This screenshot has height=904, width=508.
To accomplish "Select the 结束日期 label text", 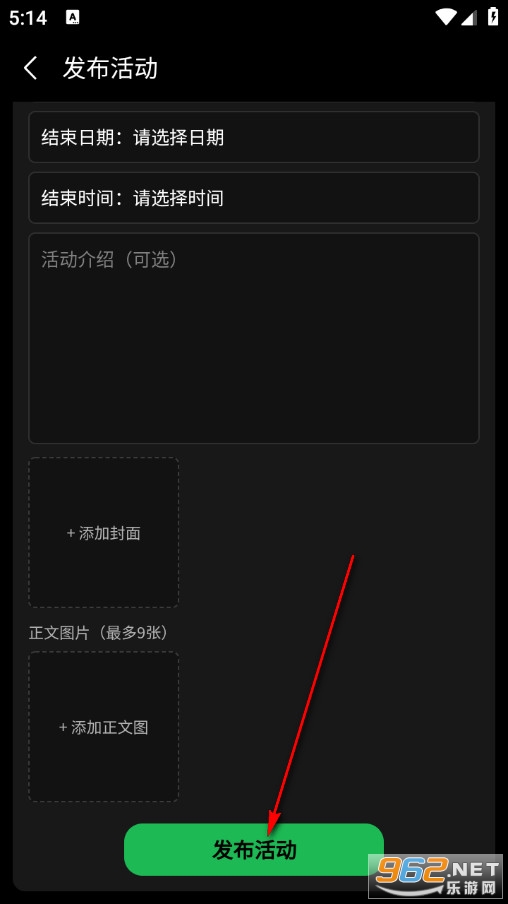I will click(x=78, y=137).
